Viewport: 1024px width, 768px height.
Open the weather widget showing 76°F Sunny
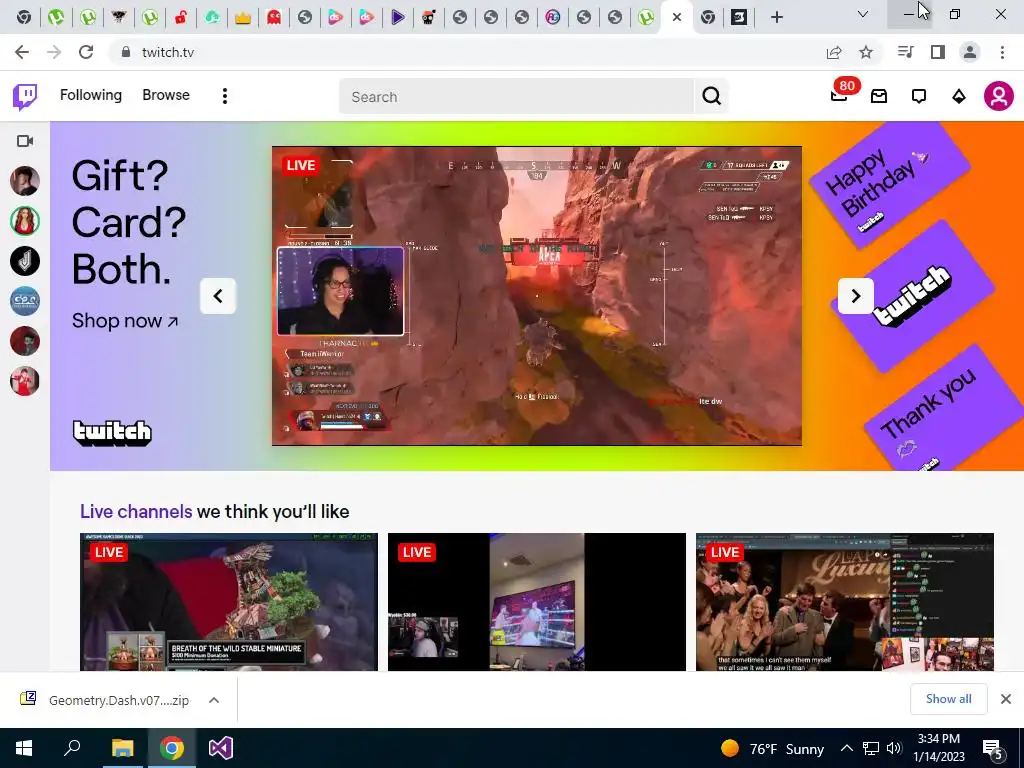click(773, 748)
